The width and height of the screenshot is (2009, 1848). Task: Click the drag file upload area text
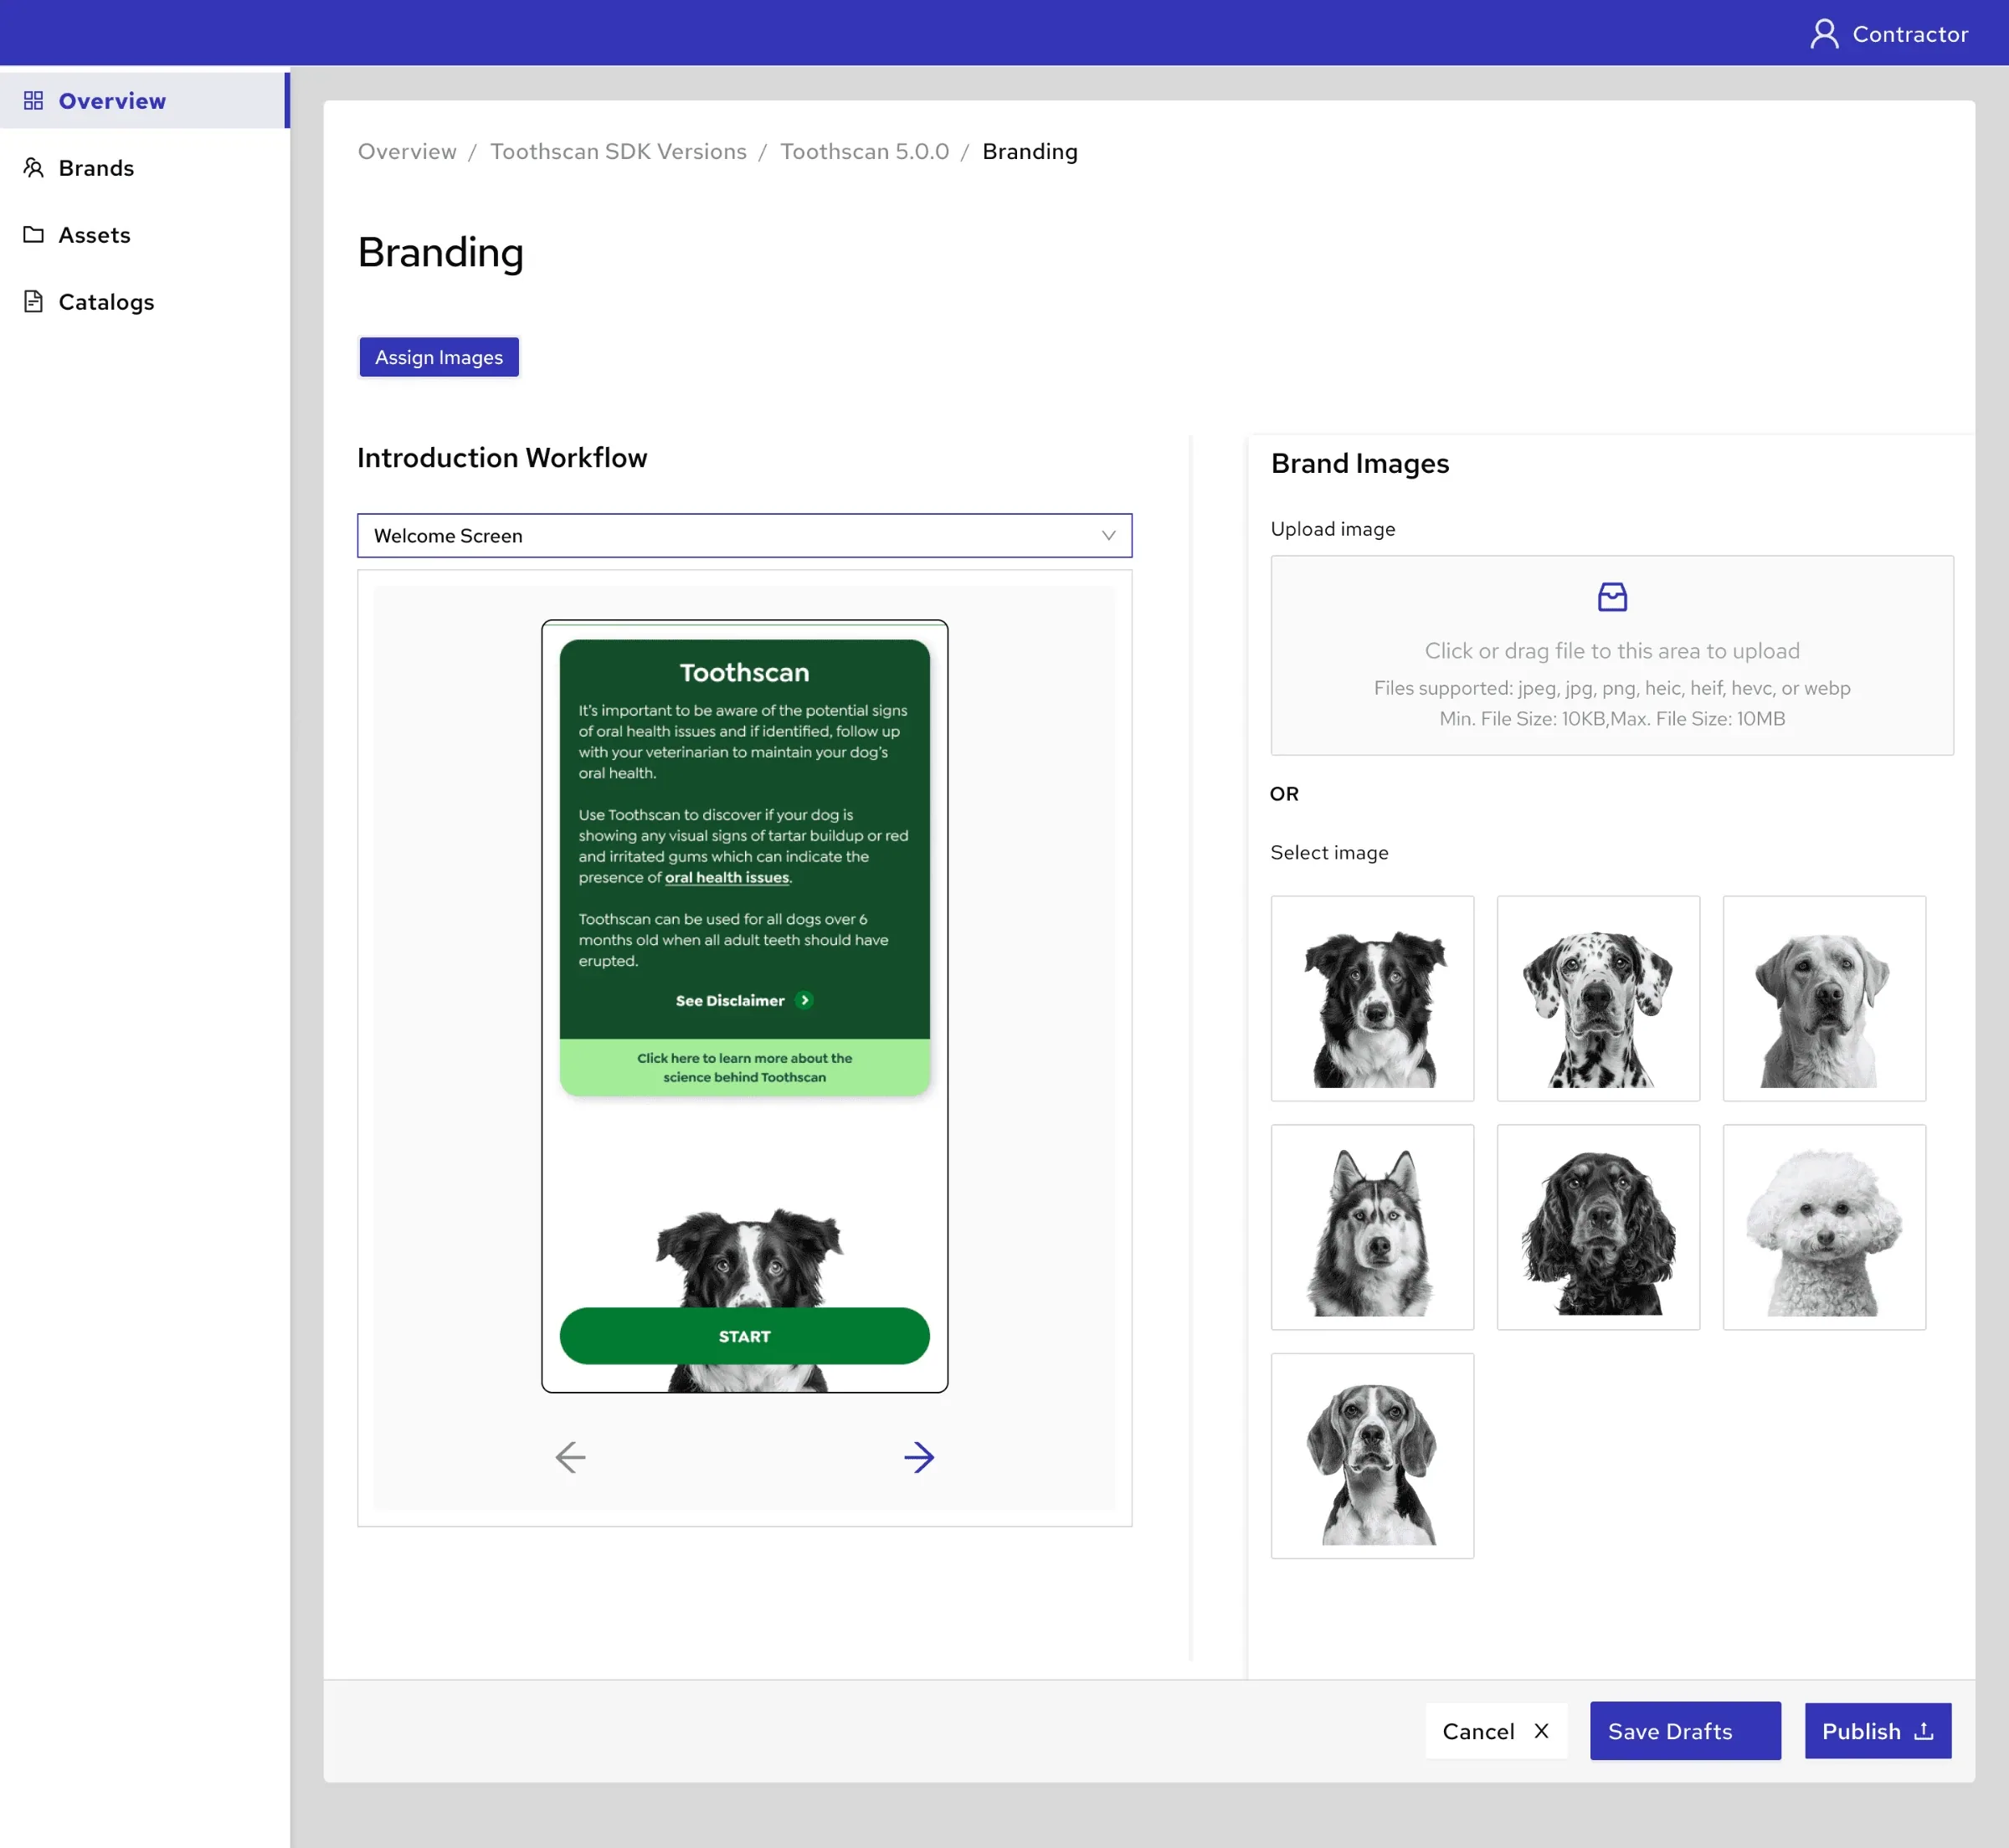(x=1612, y=651)
